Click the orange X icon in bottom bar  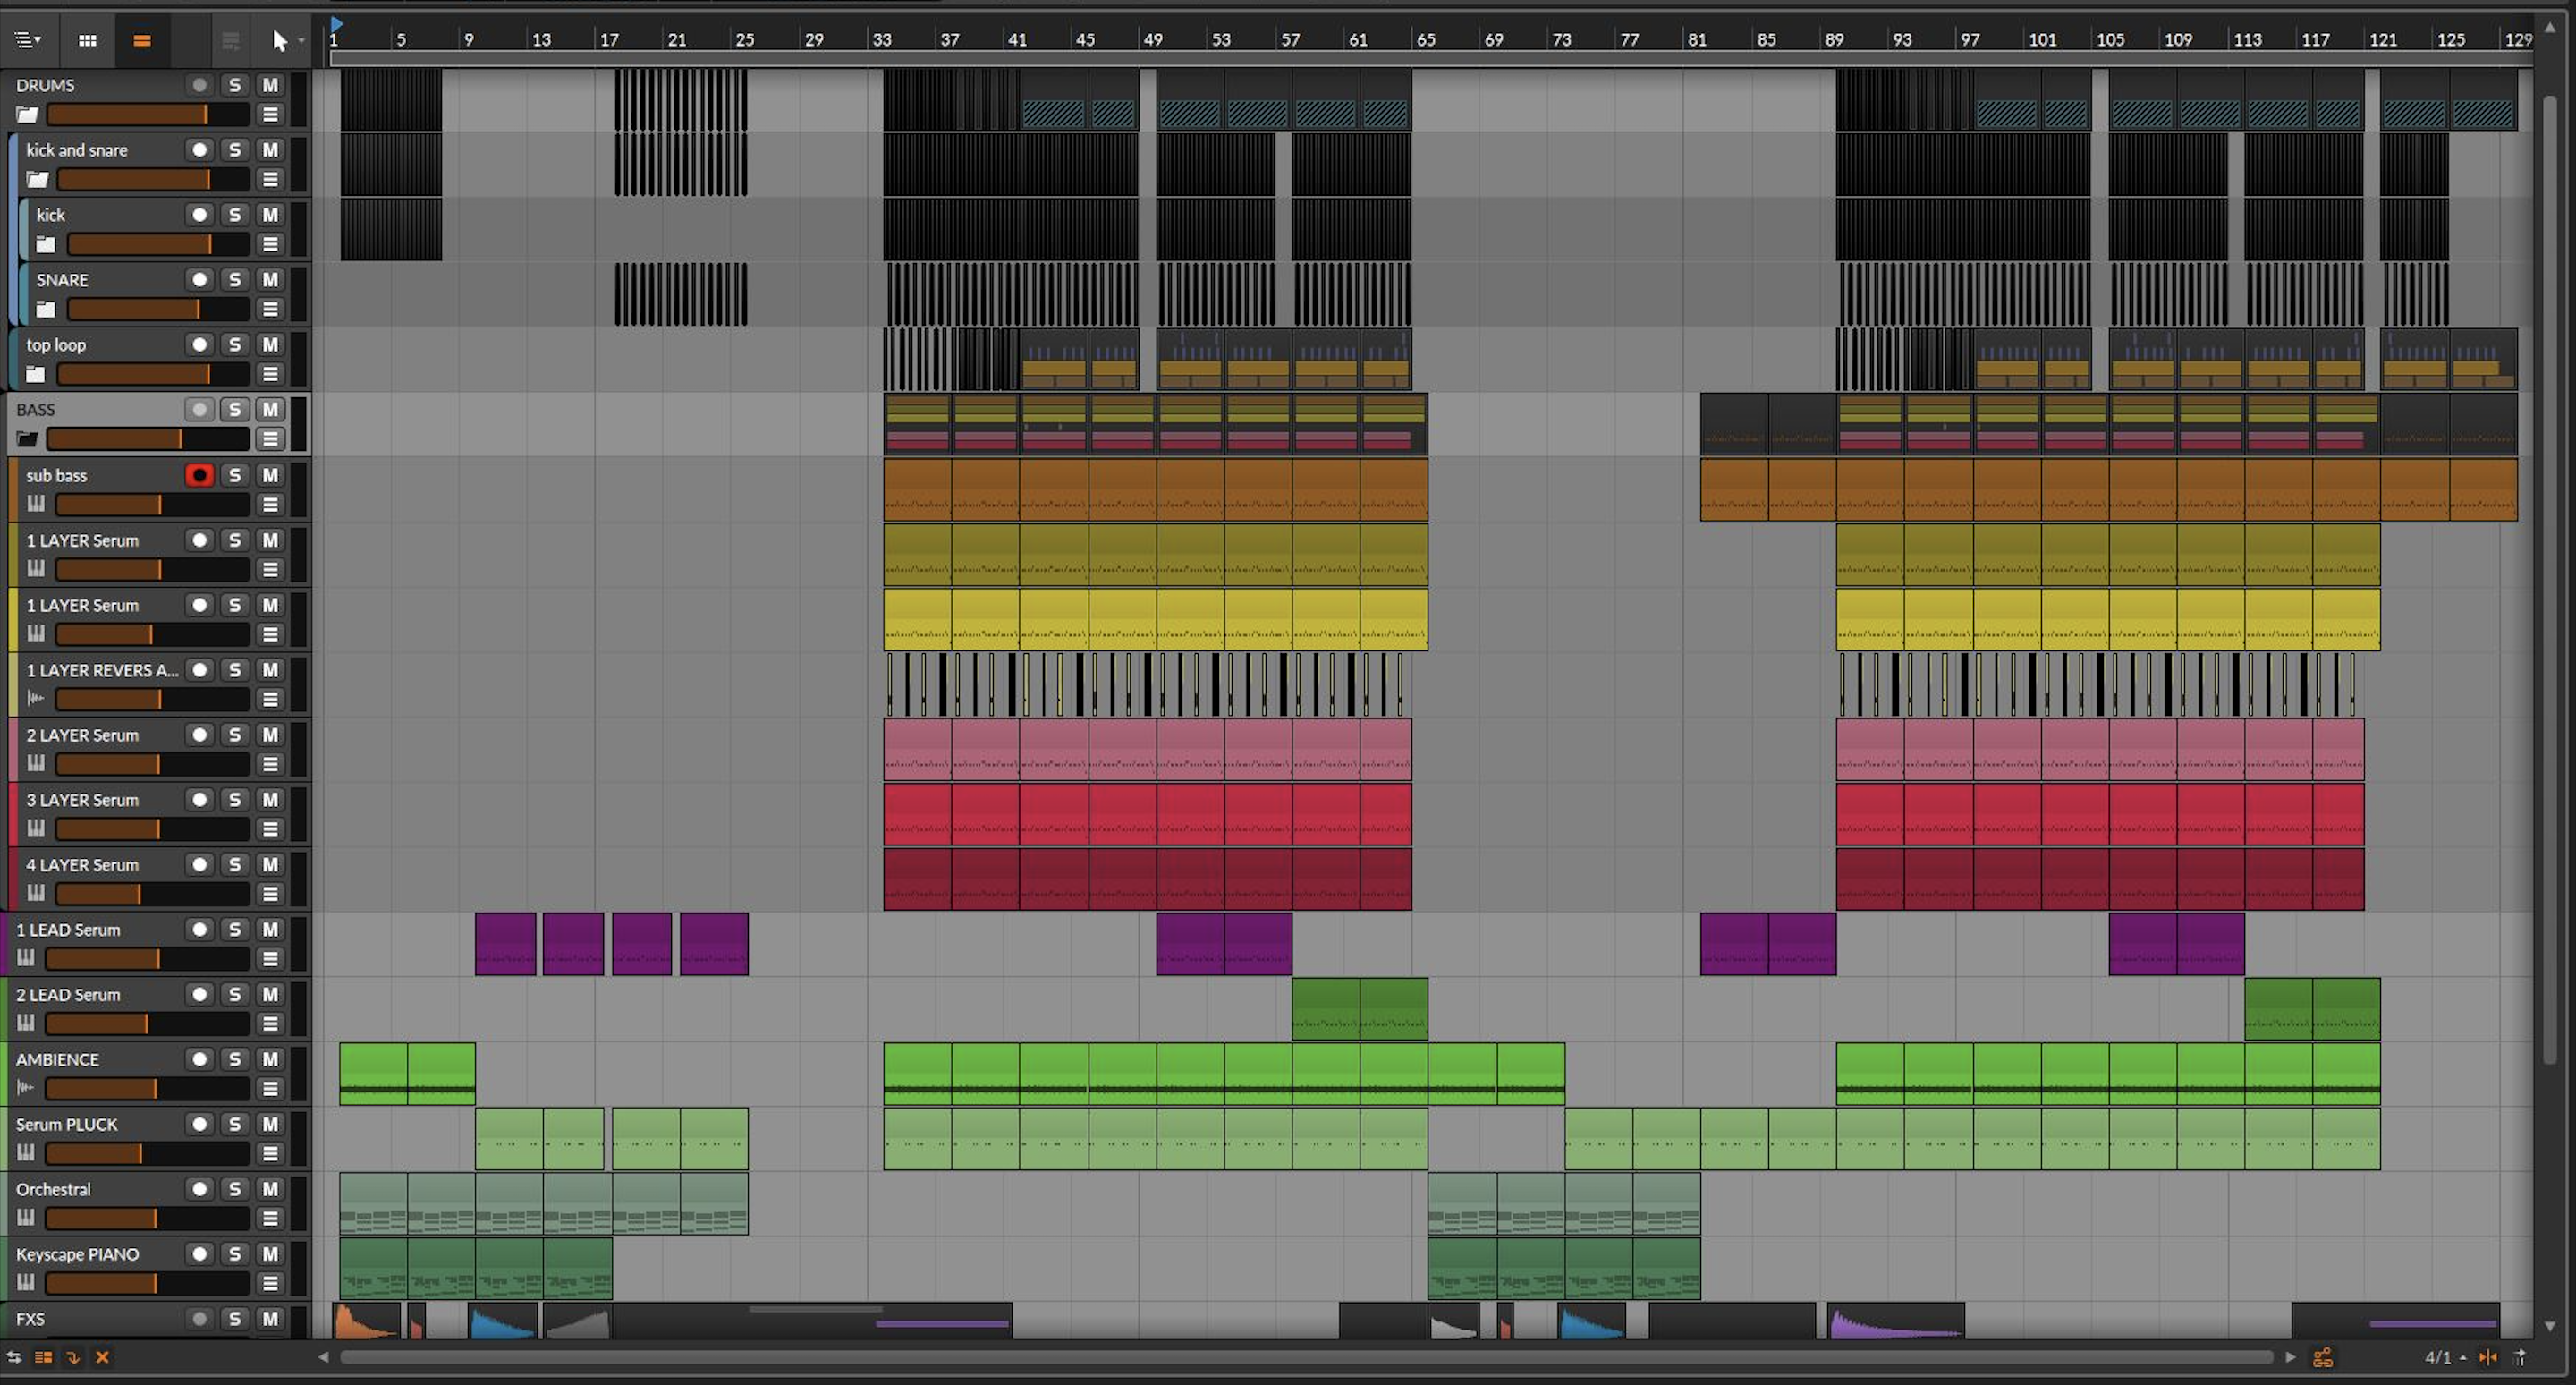[102, 1358]
